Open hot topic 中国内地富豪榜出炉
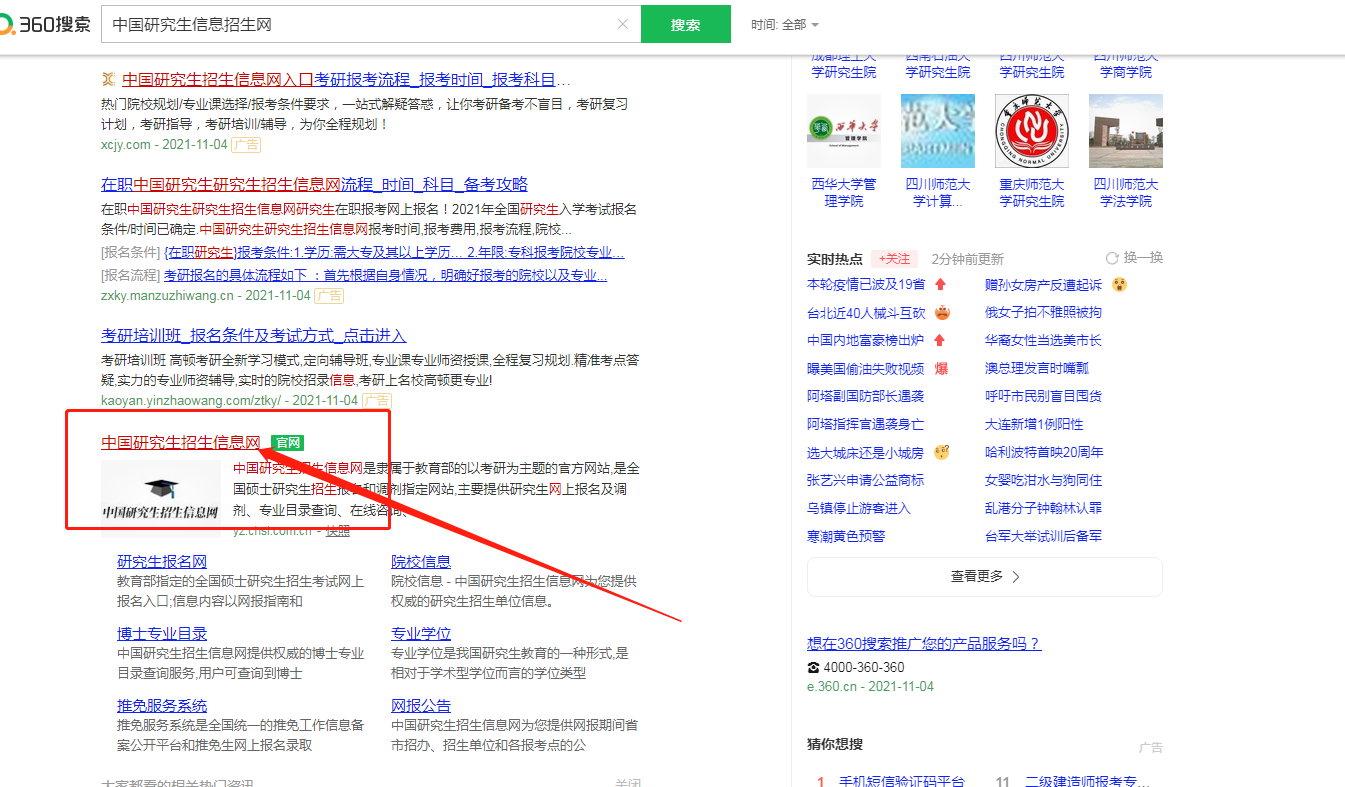The width and height of the screenshot is (1345, 787). click(866, 341)
